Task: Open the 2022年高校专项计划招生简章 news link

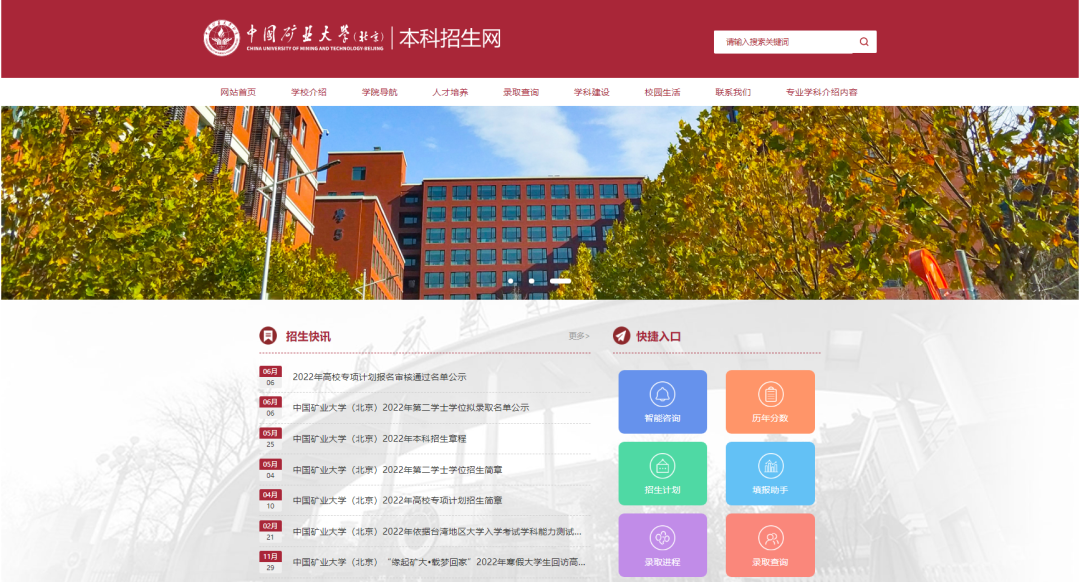Action: [x=397, y=501]
